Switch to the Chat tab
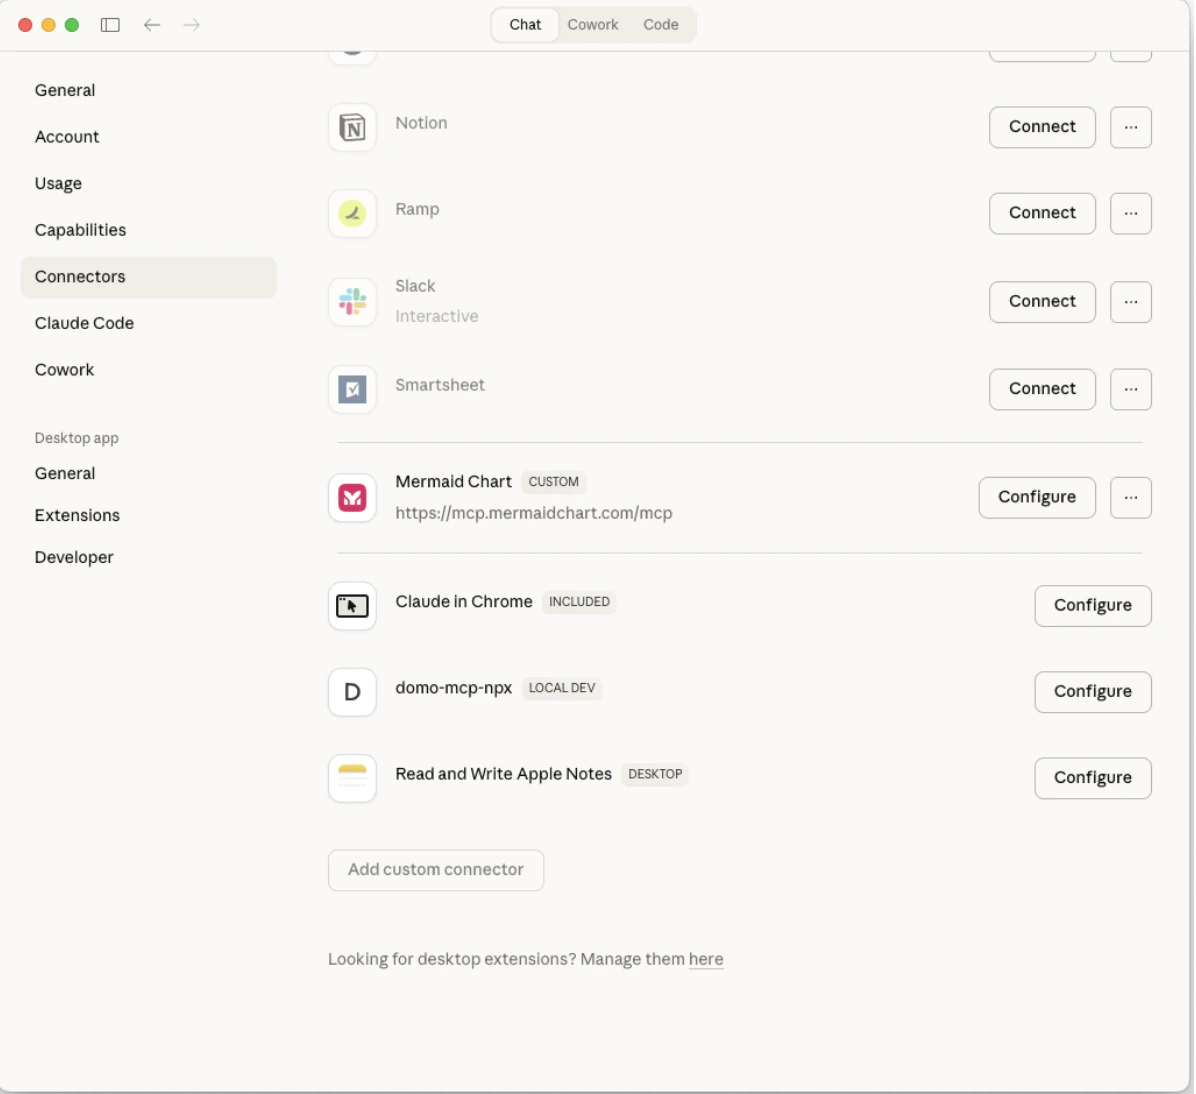Image resolution: width=1196 pixels, height=1094 pixels. 525,25
